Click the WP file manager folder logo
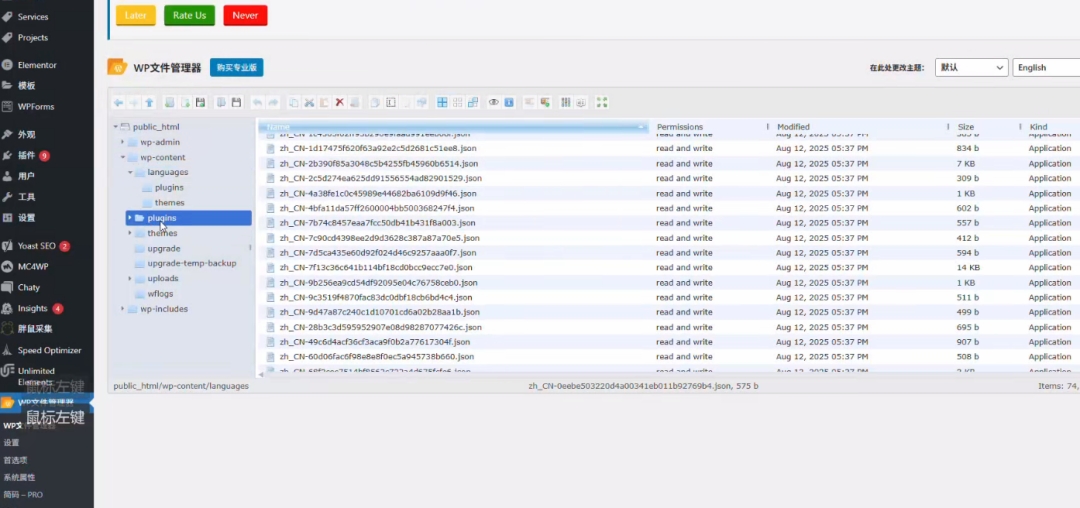The height and width of the screenshot is (508, 1080). click(x=117, y=67)
